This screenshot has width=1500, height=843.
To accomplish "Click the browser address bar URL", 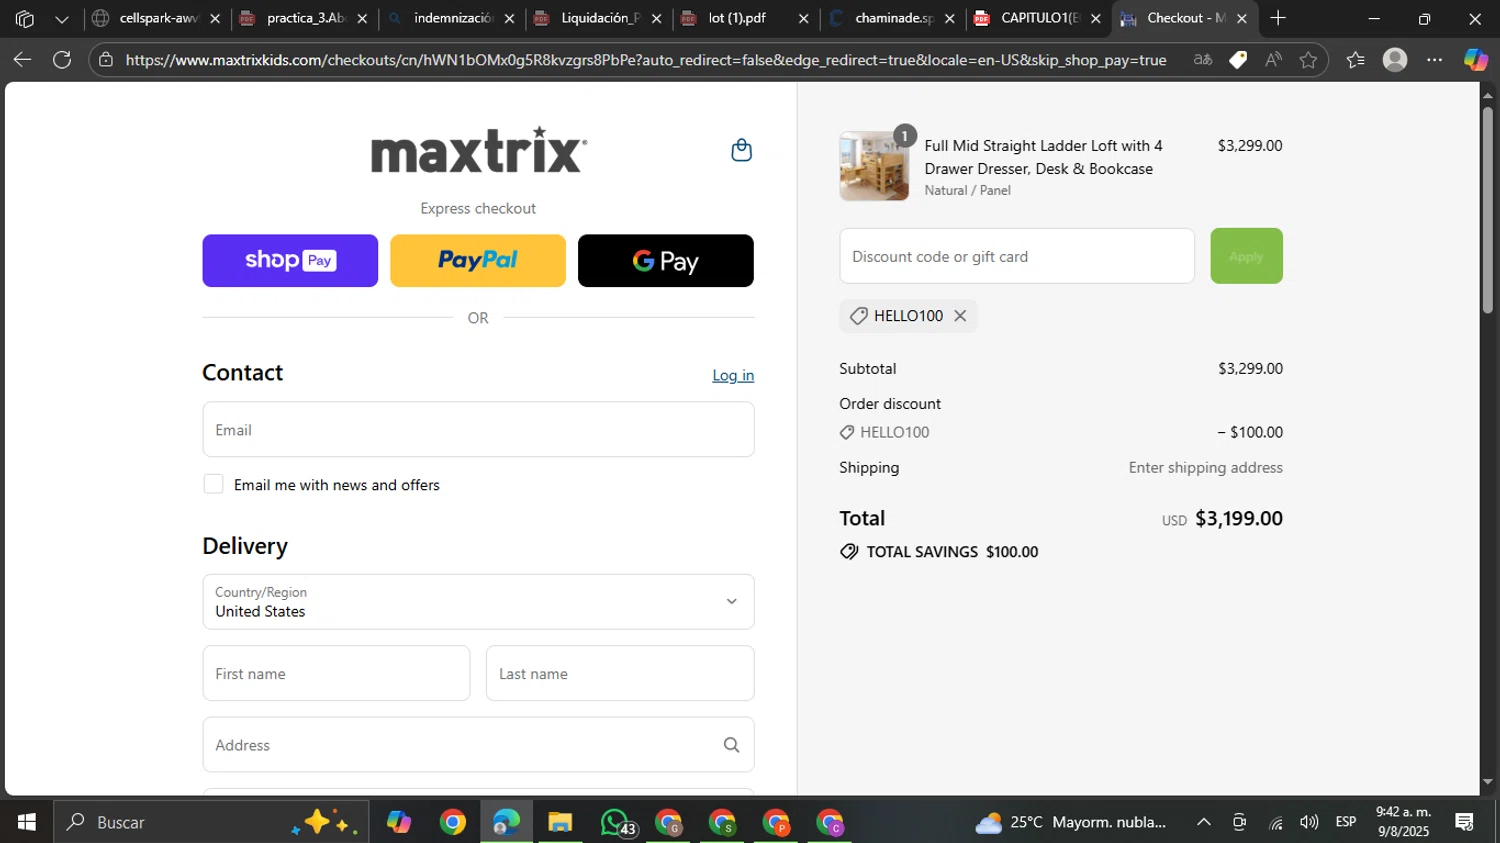I will tap(646, 60).
